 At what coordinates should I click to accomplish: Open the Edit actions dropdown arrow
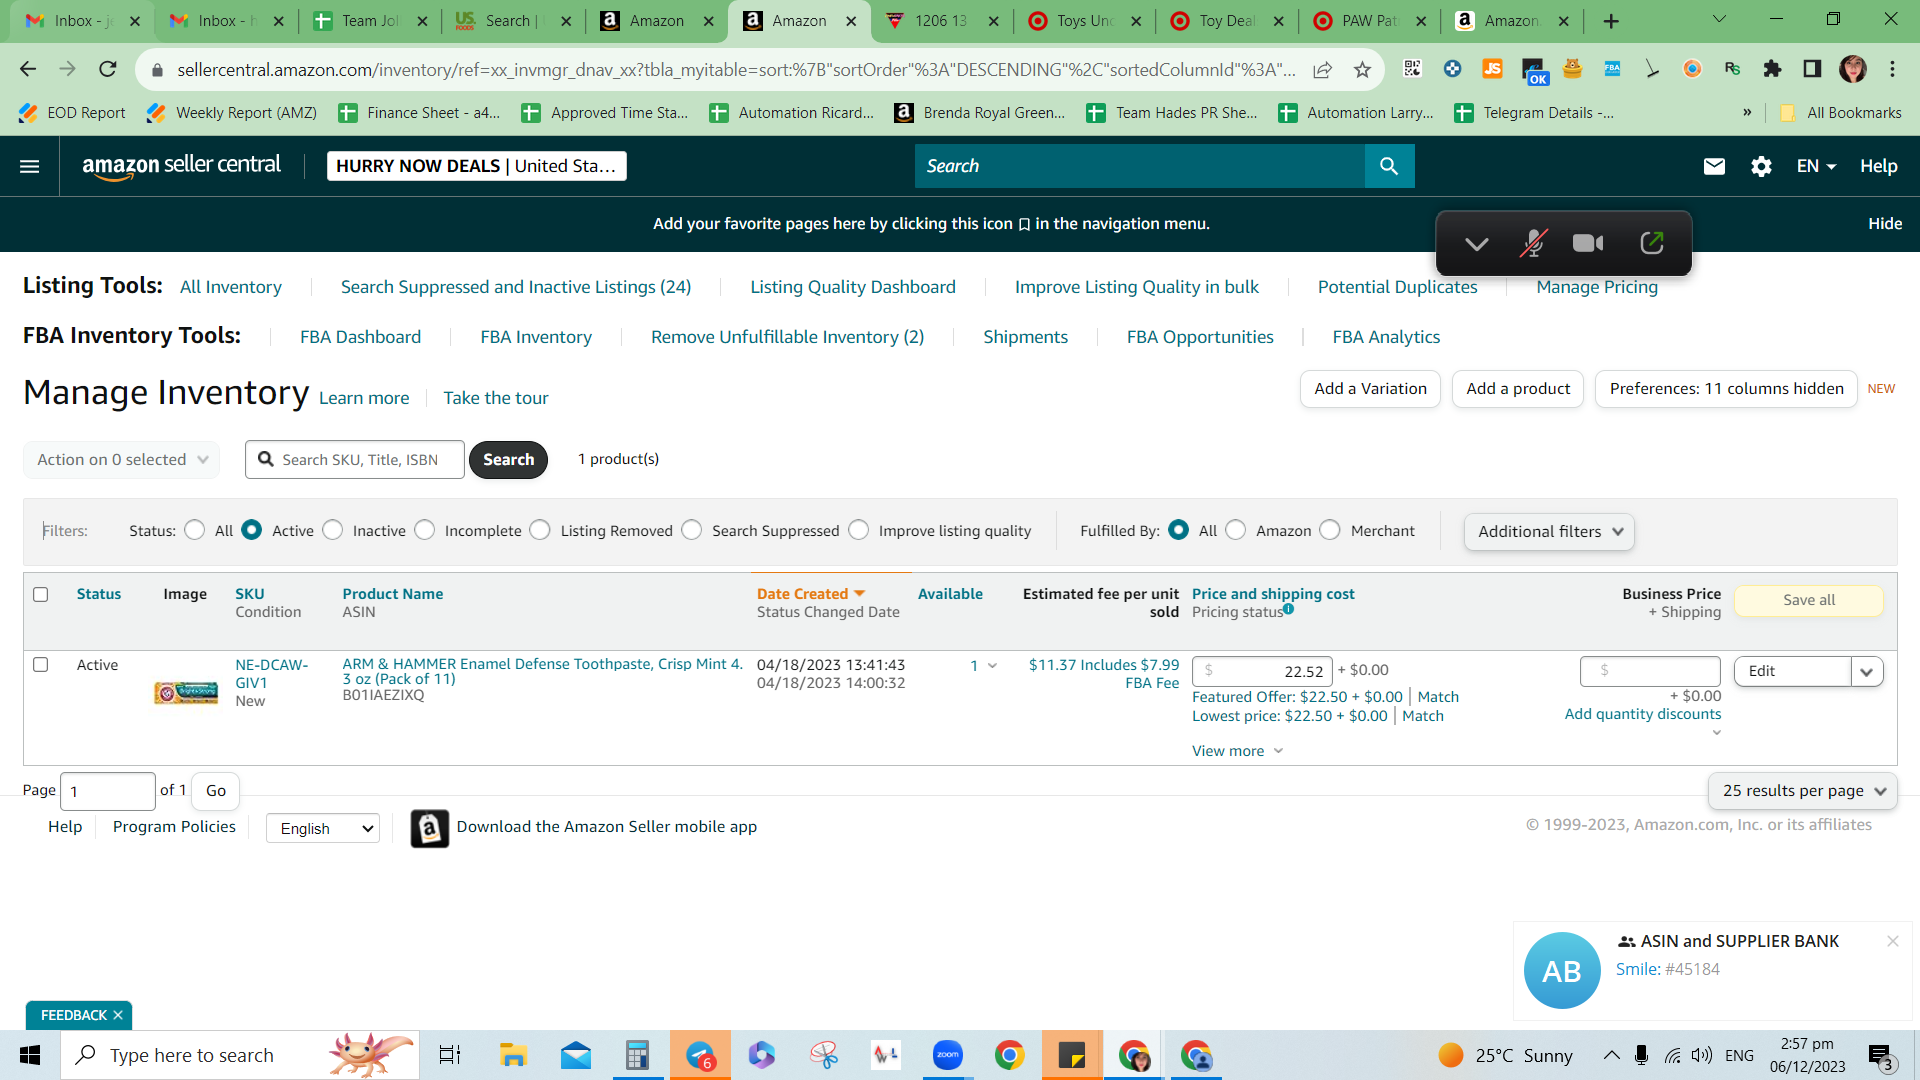[x=1867, y=672]
